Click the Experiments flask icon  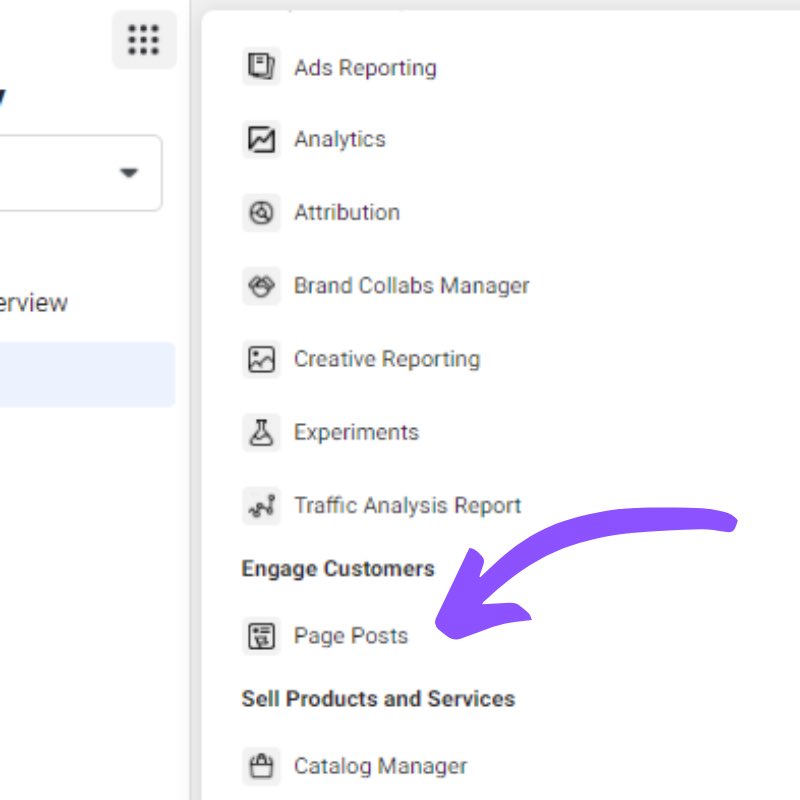261,433
